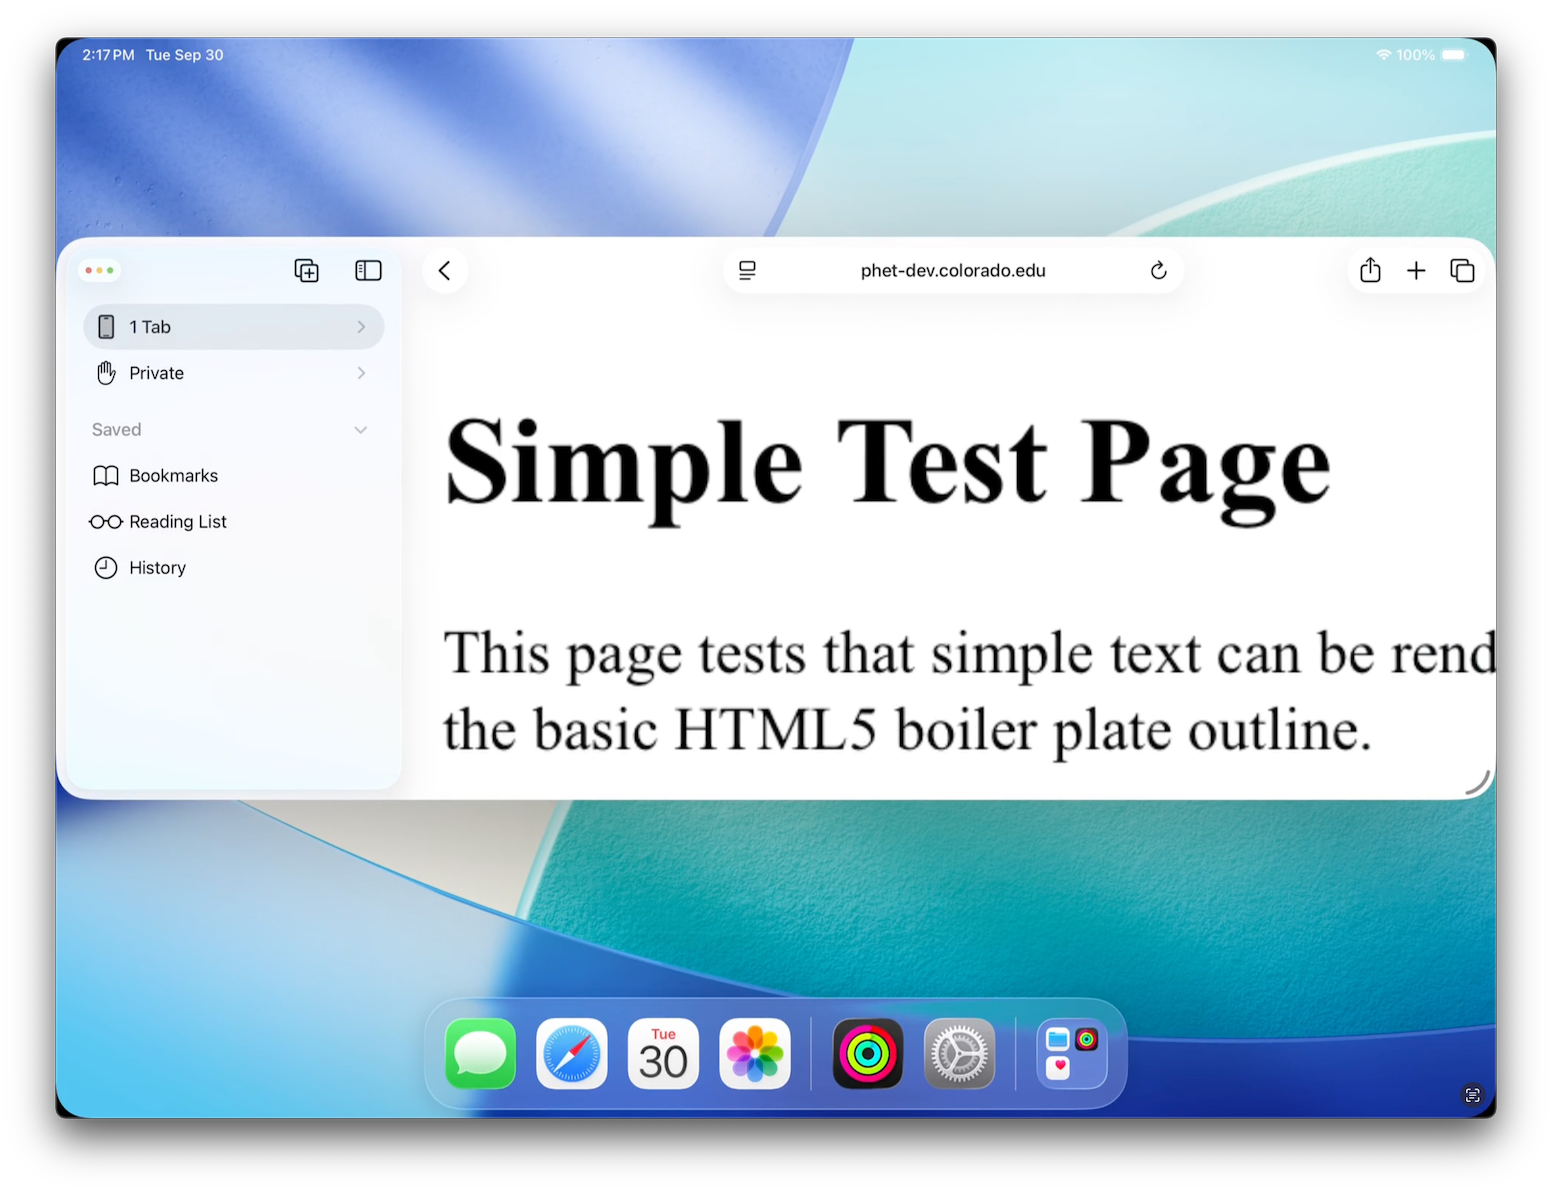The height and width of the screenshot is (1192, 1552).
Task: Switch to Private browsing
Action: click(157, 373)
